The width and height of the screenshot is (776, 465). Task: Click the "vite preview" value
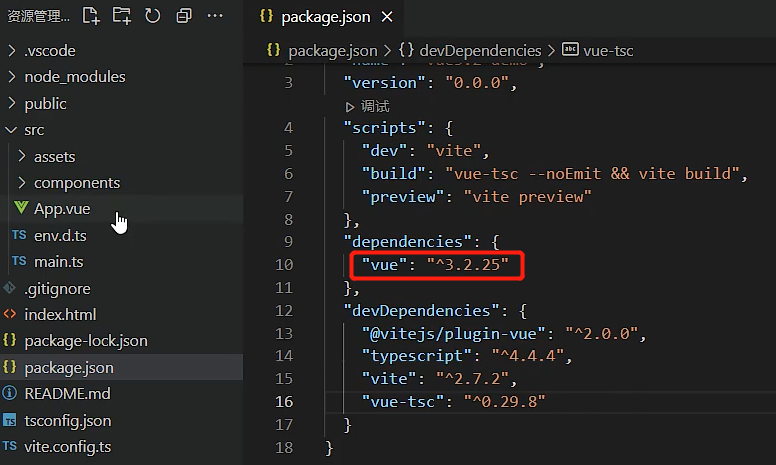(x=527, y=197)
